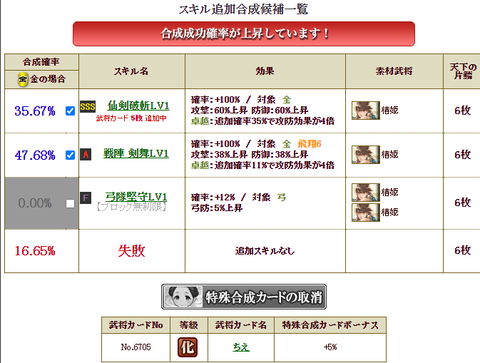Click 攻撃:60%上昇 防御:60%上昇 effect text
This screenshot has height=363, width=480.
click(249, 110)
